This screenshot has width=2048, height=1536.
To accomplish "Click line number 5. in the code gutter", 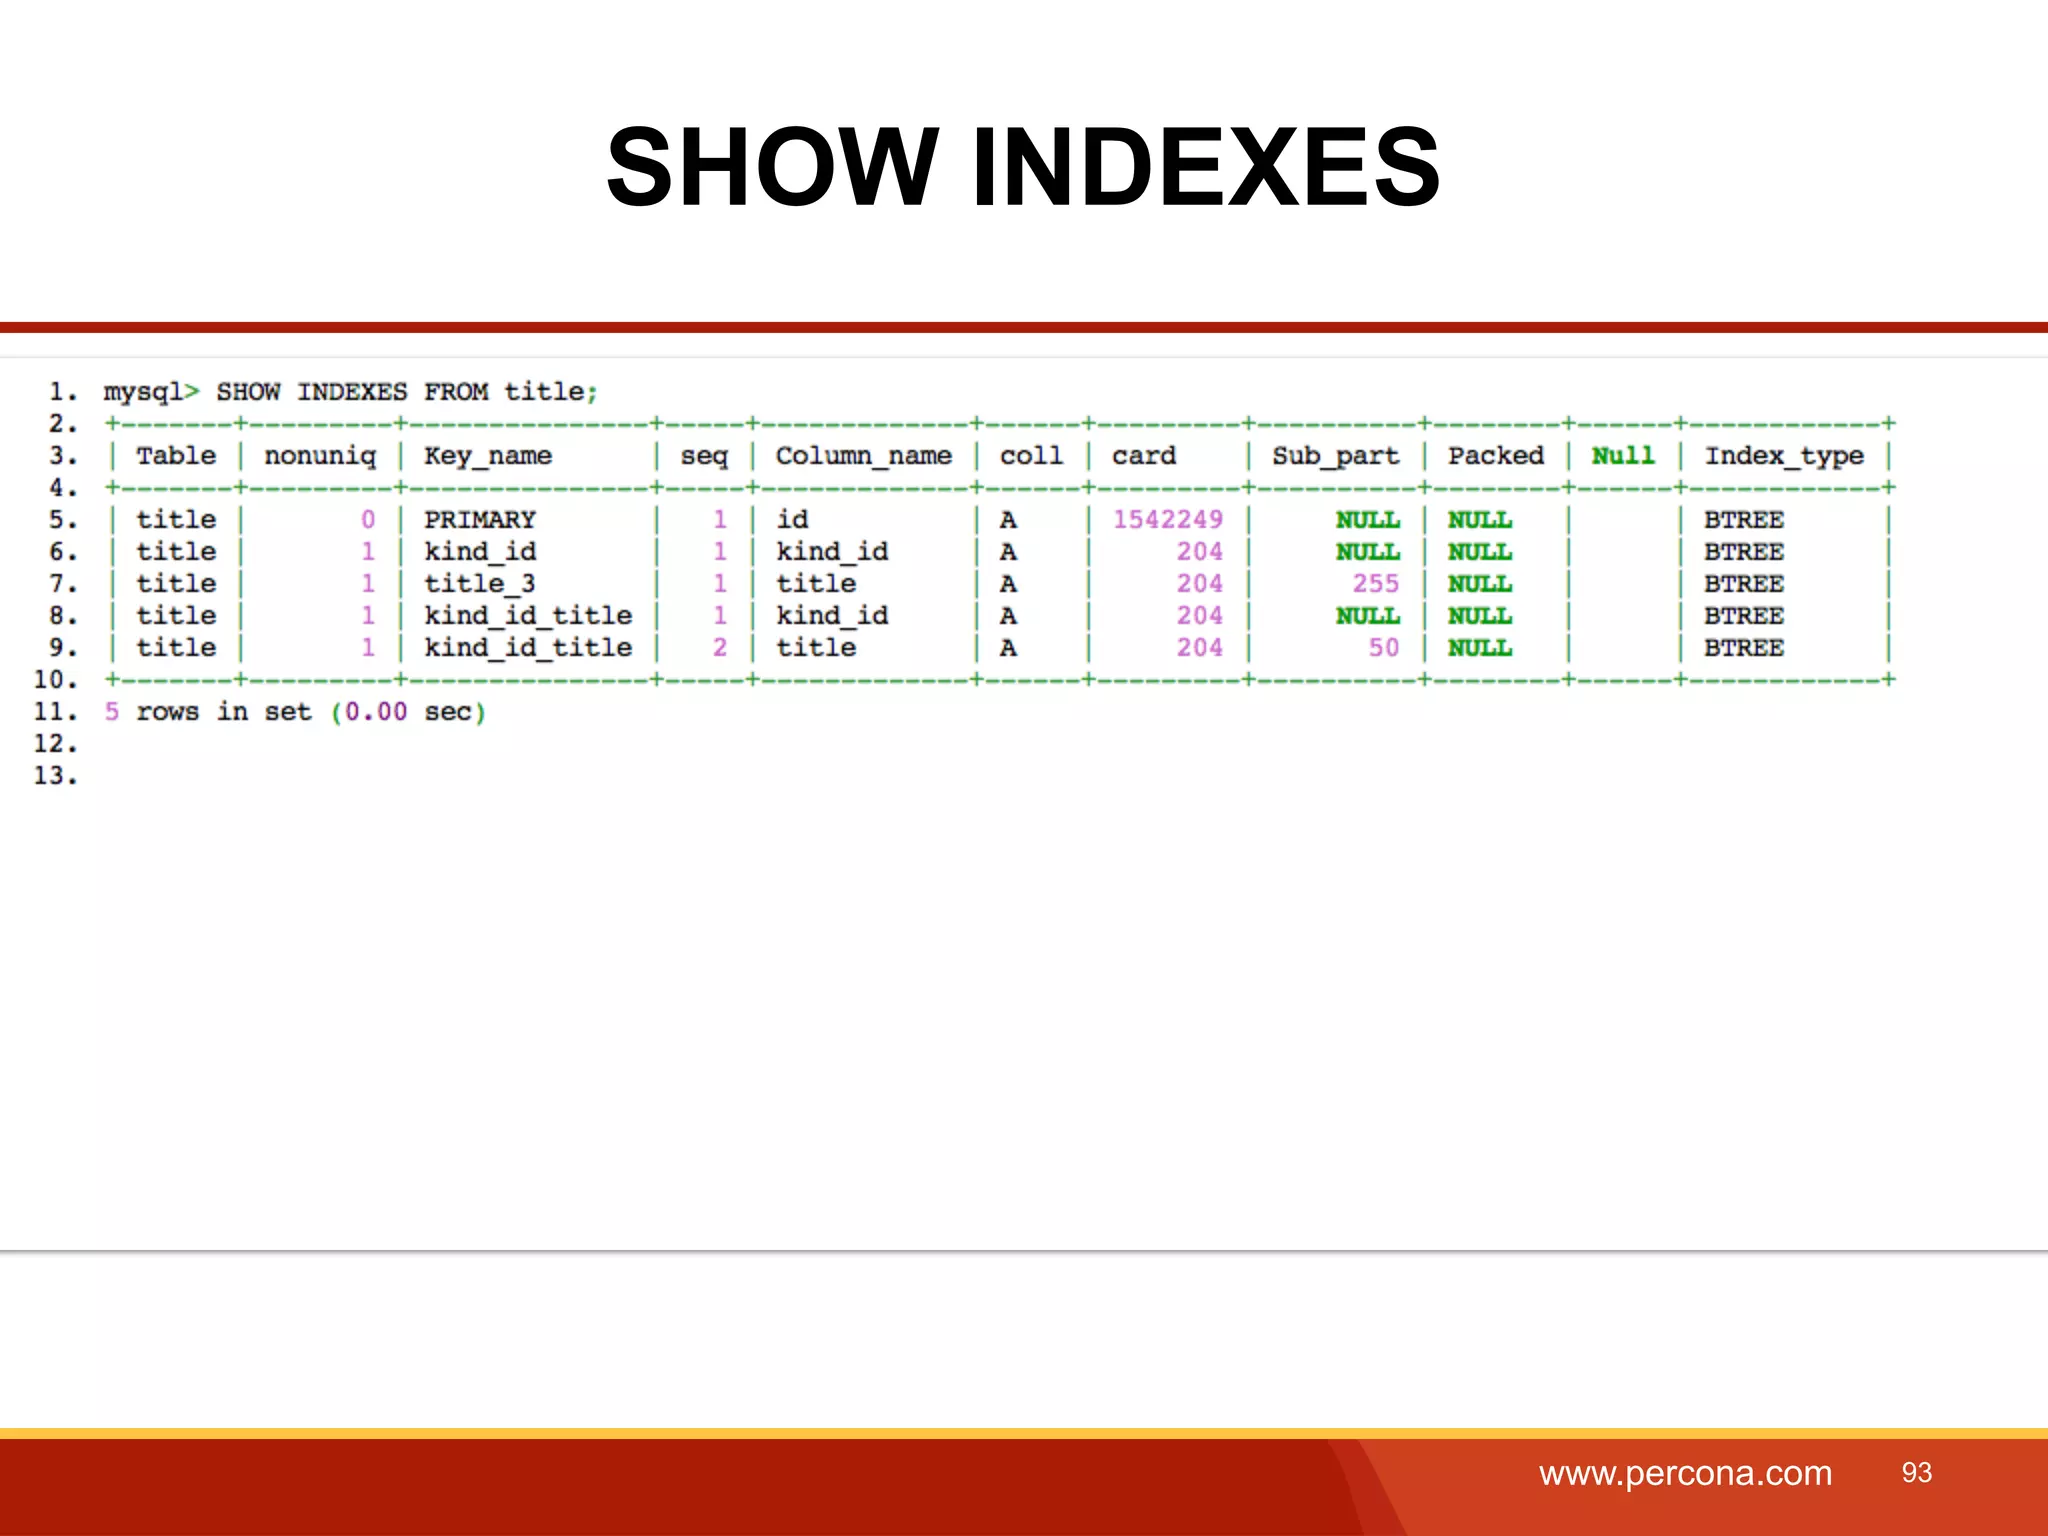I will pos(64,520).
